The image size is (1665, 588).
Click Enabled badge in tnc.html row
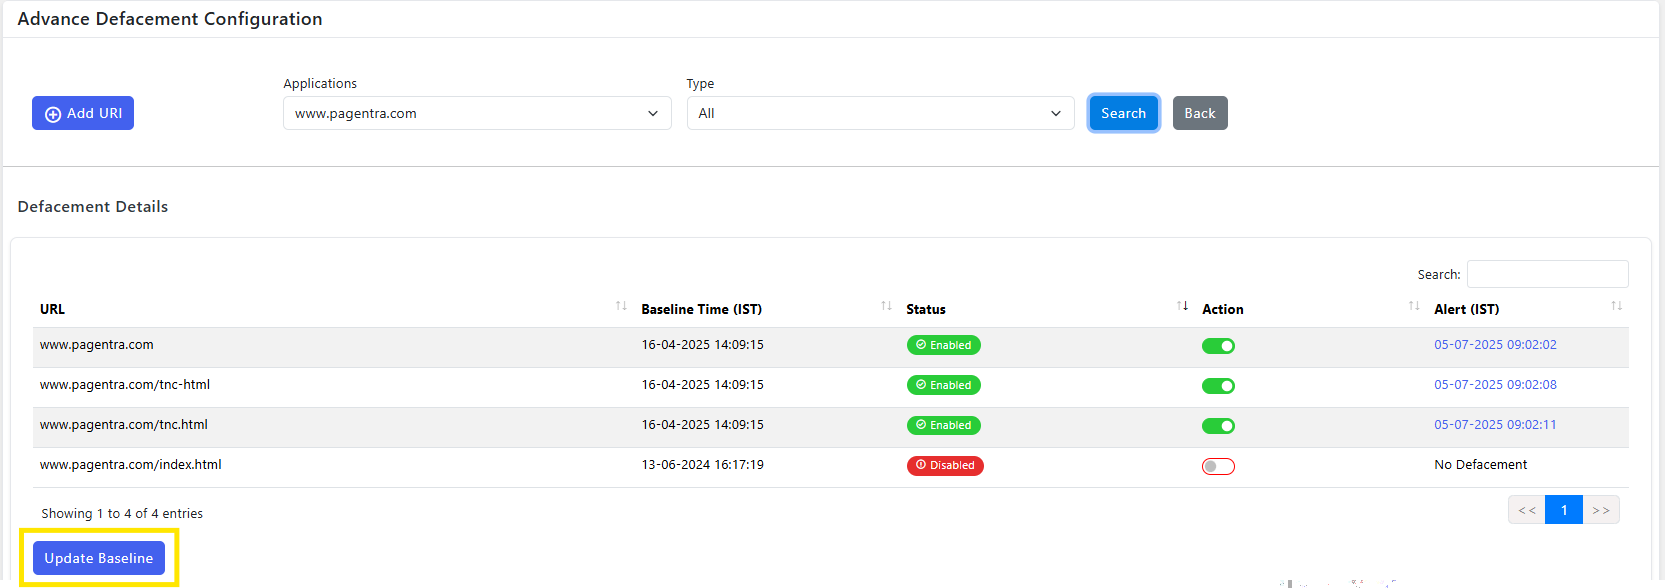pos(944,425)
